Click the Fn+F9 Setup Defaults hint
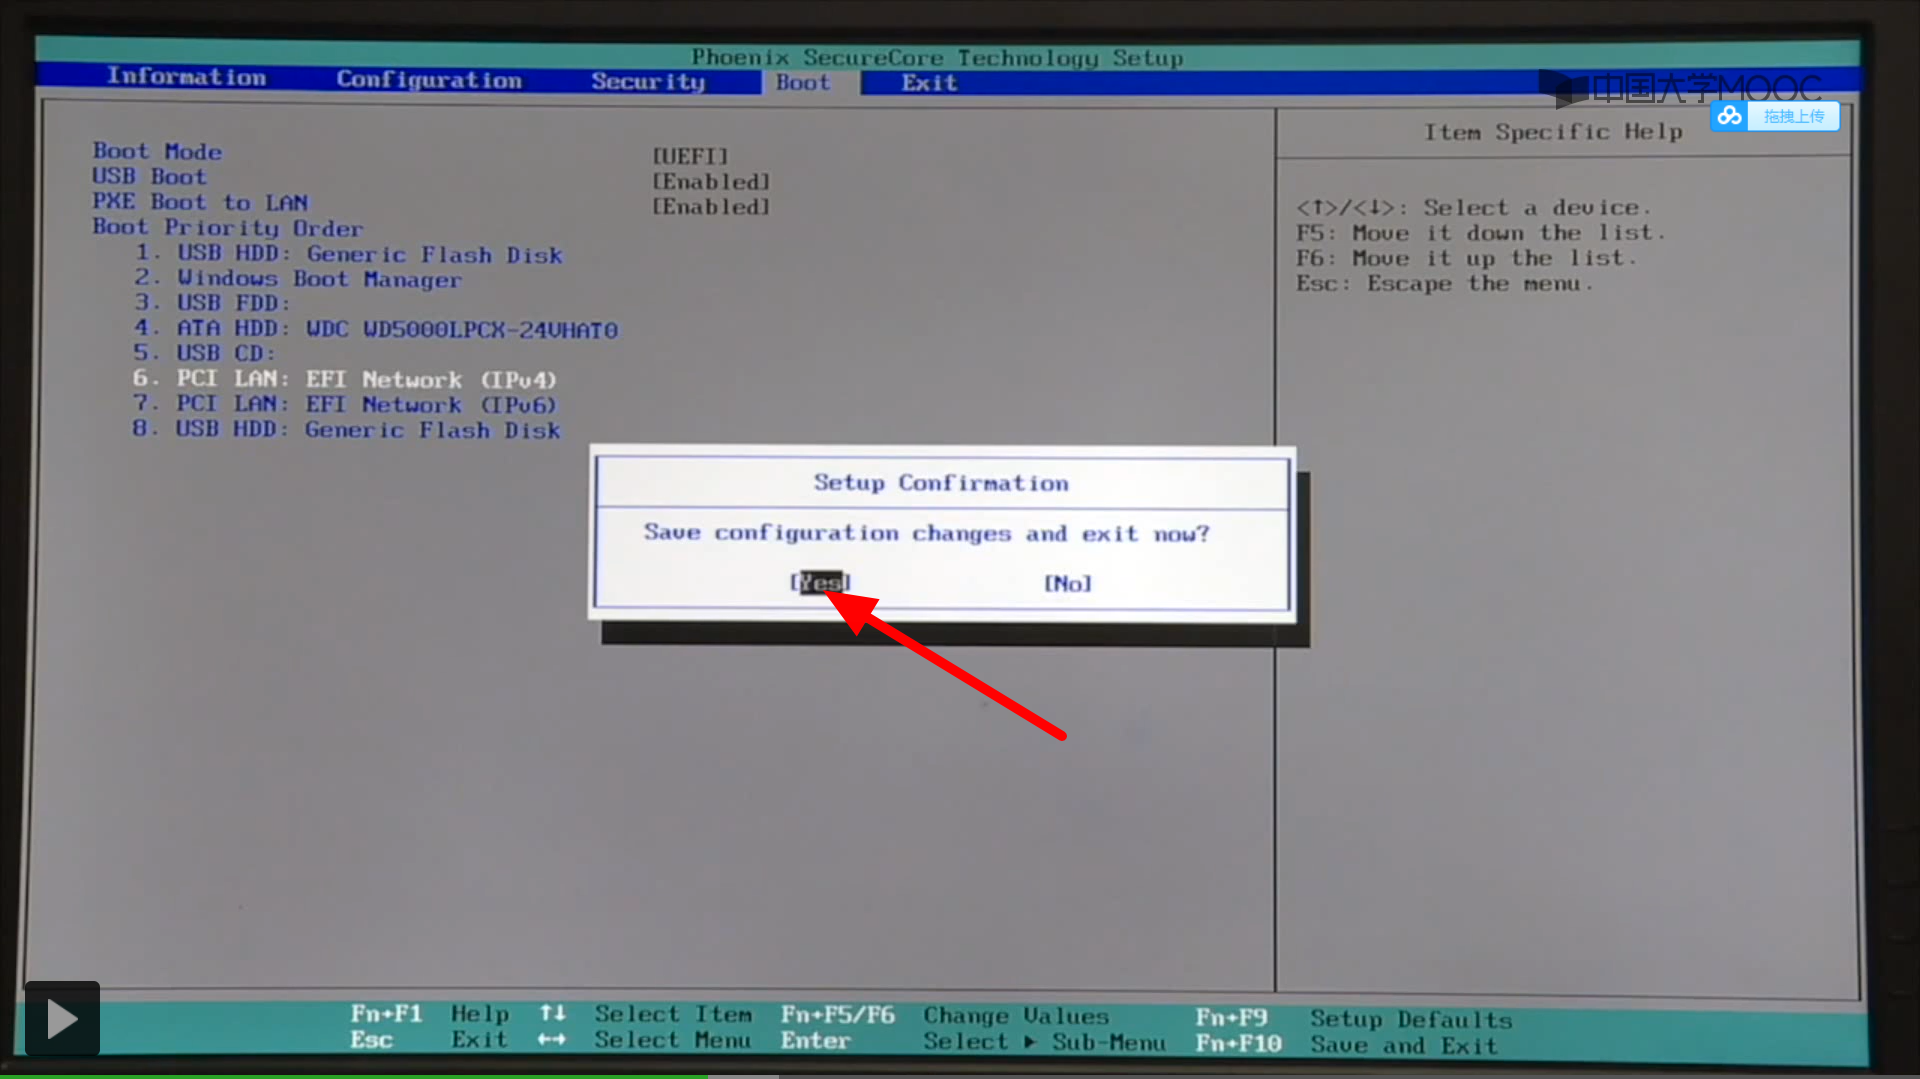 [x=1354, y=1019]
